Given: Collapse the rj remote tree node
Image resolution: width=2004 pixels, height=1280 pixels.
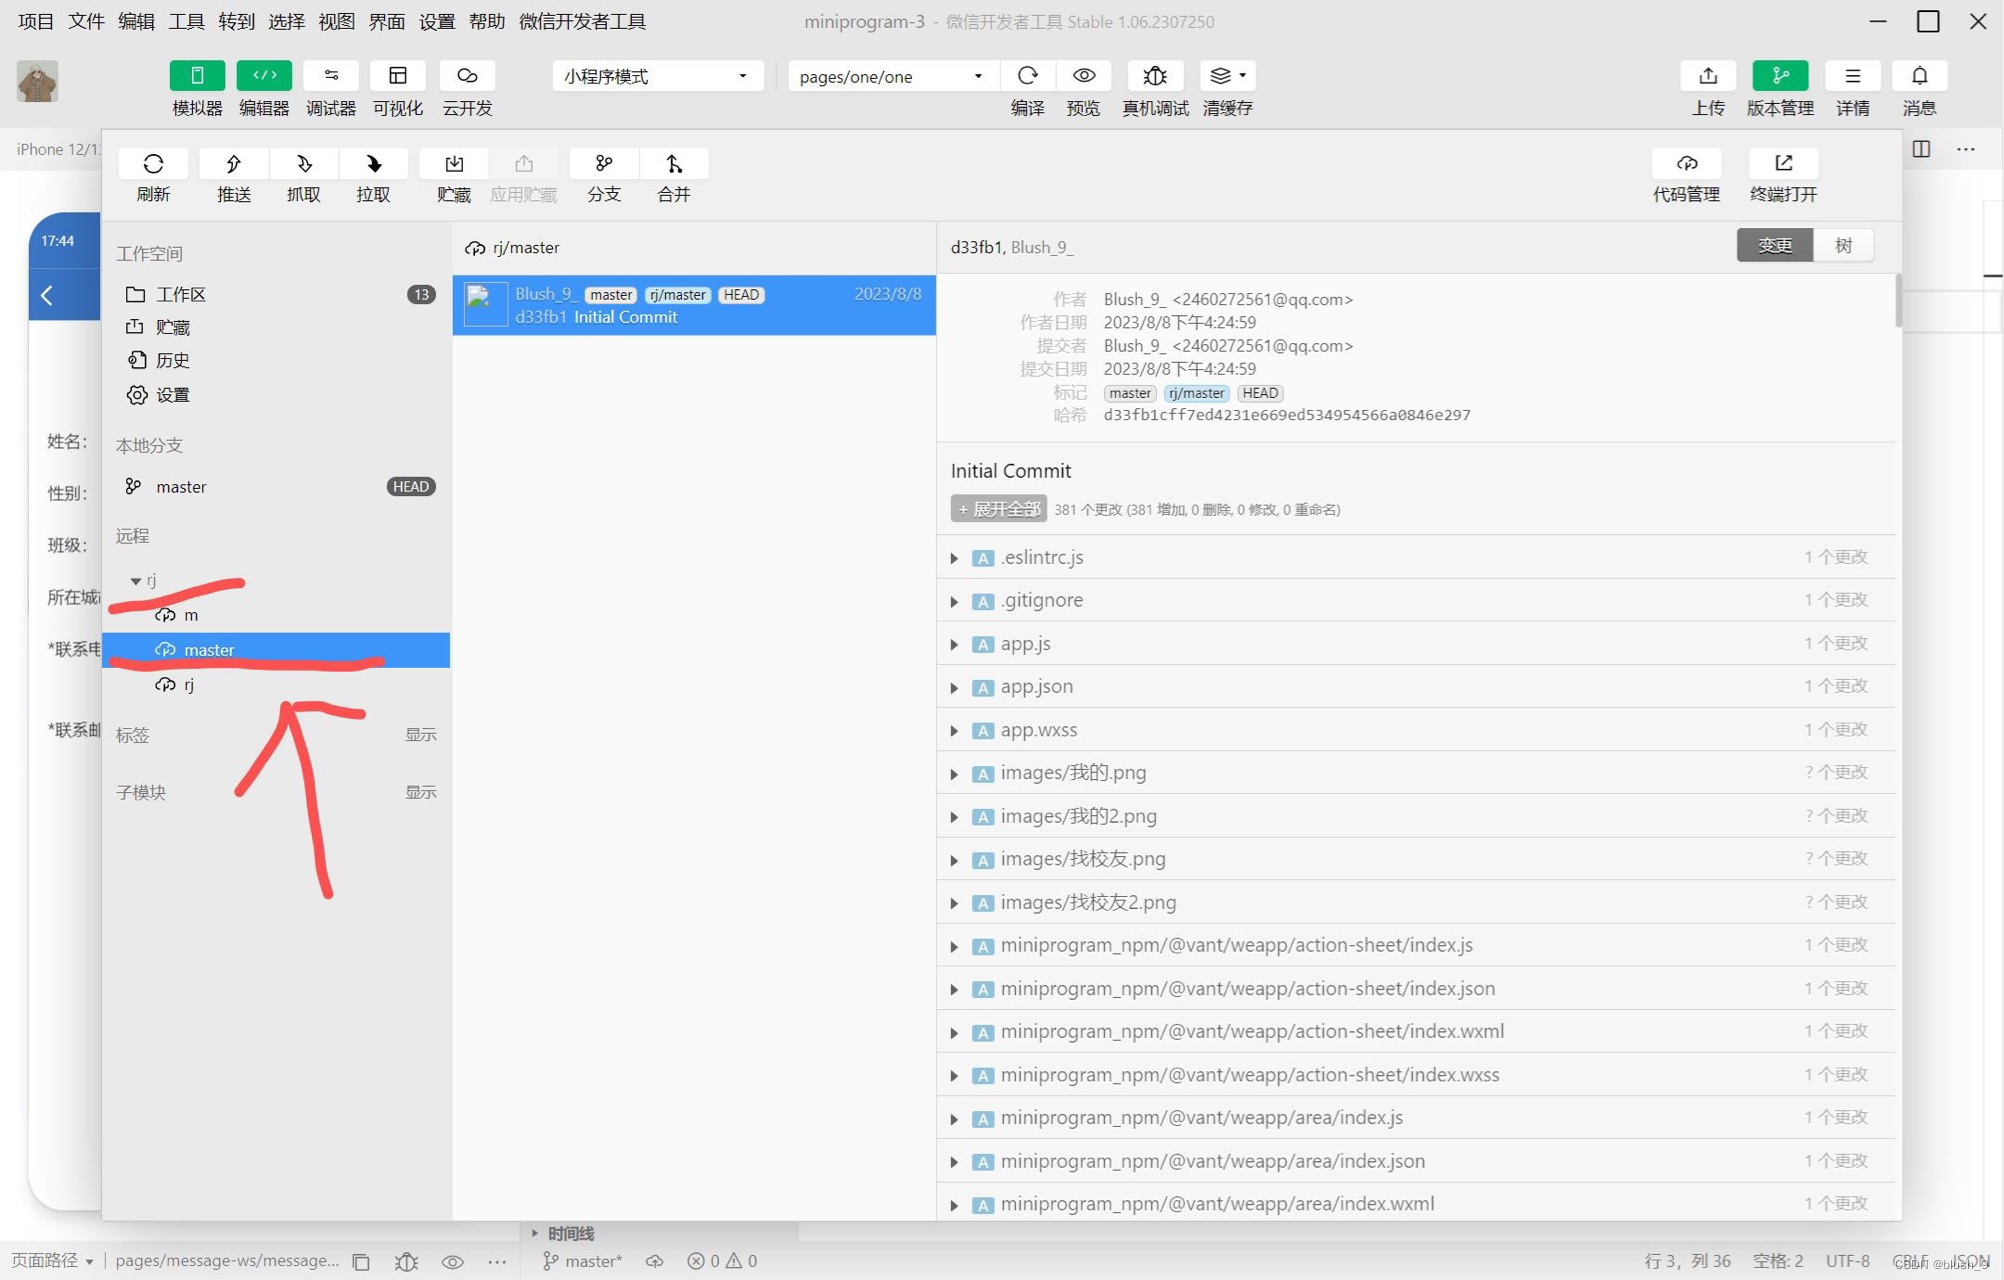Looking at the screenshot, I should [135, 581].
